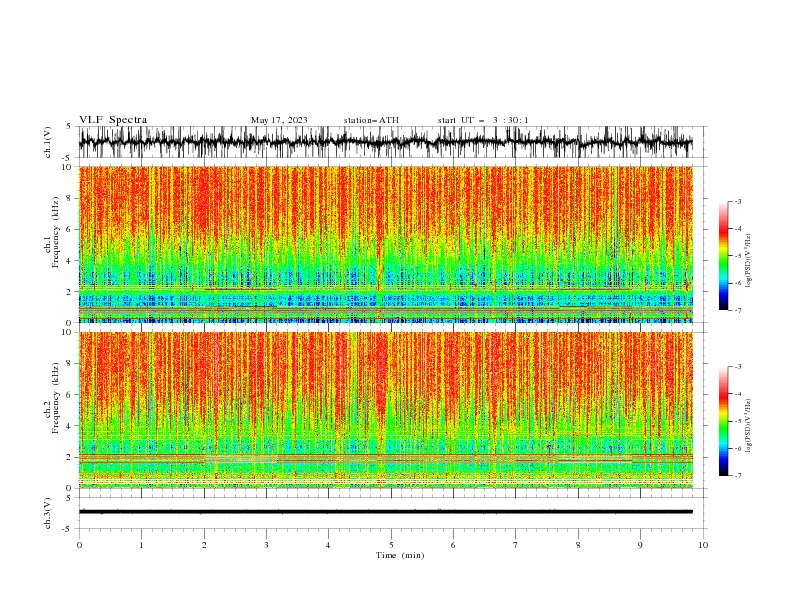
Task: Click the 'start UT = 3:30:1' text
Action: pos(483,120)
